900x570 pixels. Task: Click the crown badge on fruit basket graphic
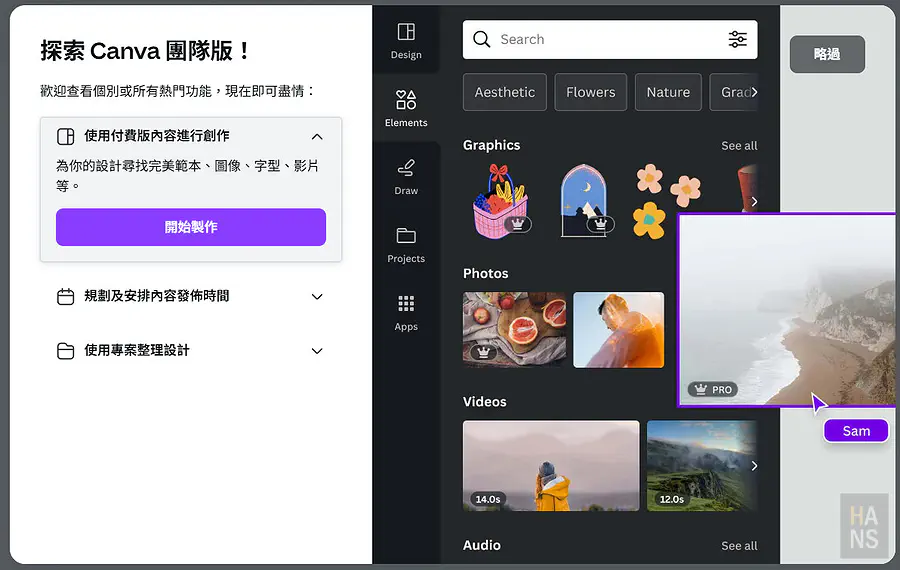[x=517, y=224]
